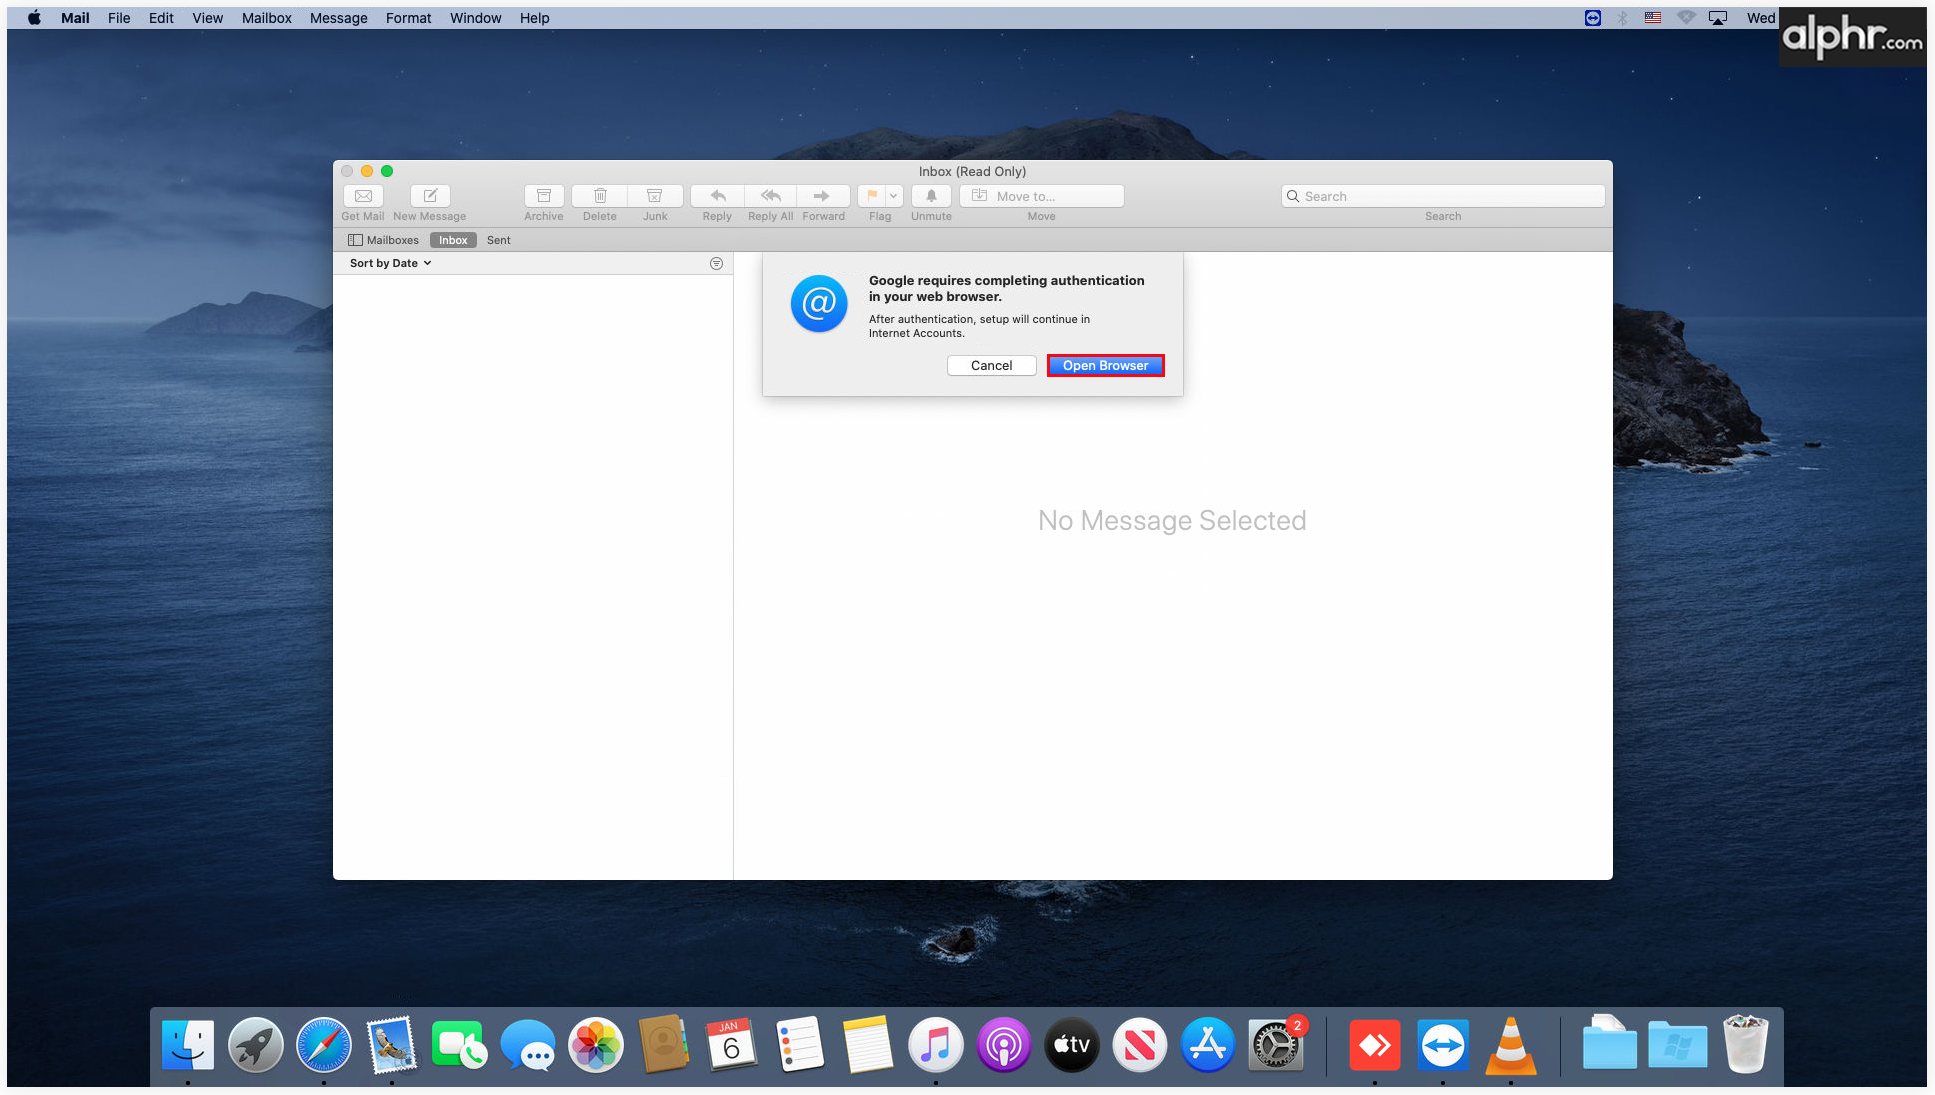Open System Preferences from the Dock
The width and height of the screenshot is (1935, 1095).
1275,1046
